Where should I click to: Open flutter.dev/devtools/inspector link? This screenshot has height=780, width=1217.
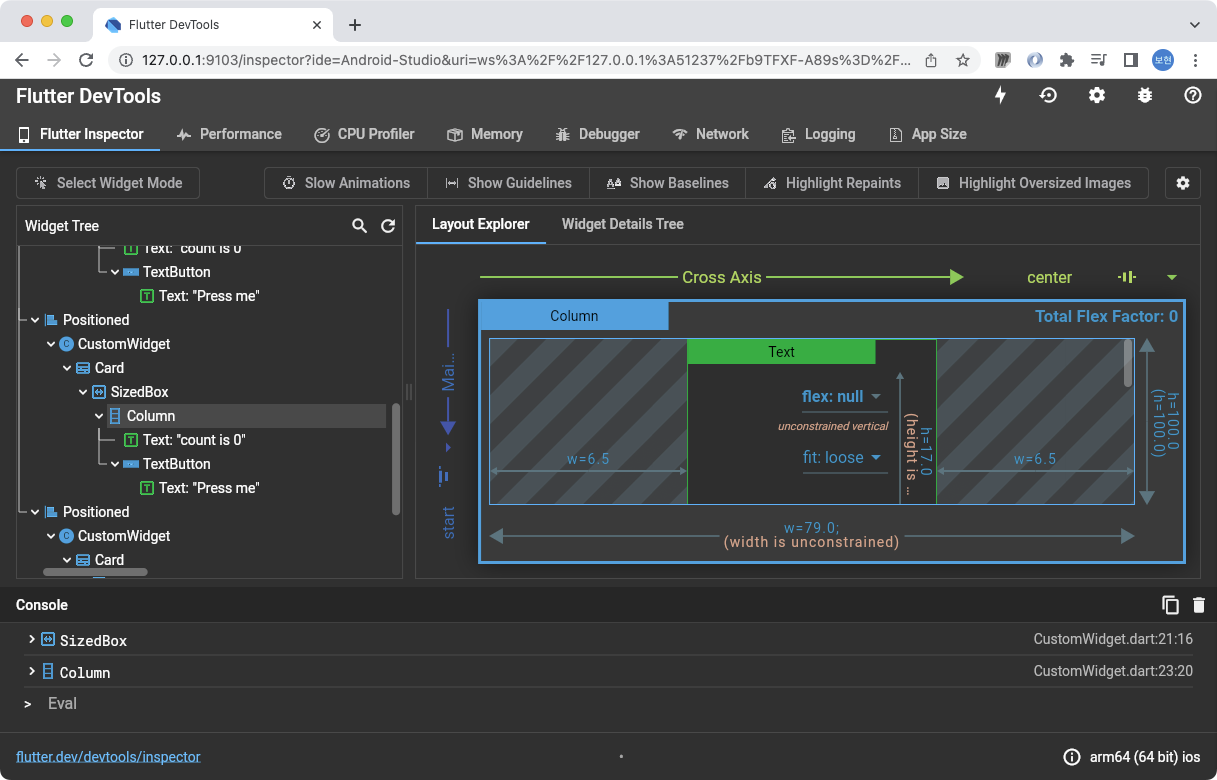coord(108,757)
